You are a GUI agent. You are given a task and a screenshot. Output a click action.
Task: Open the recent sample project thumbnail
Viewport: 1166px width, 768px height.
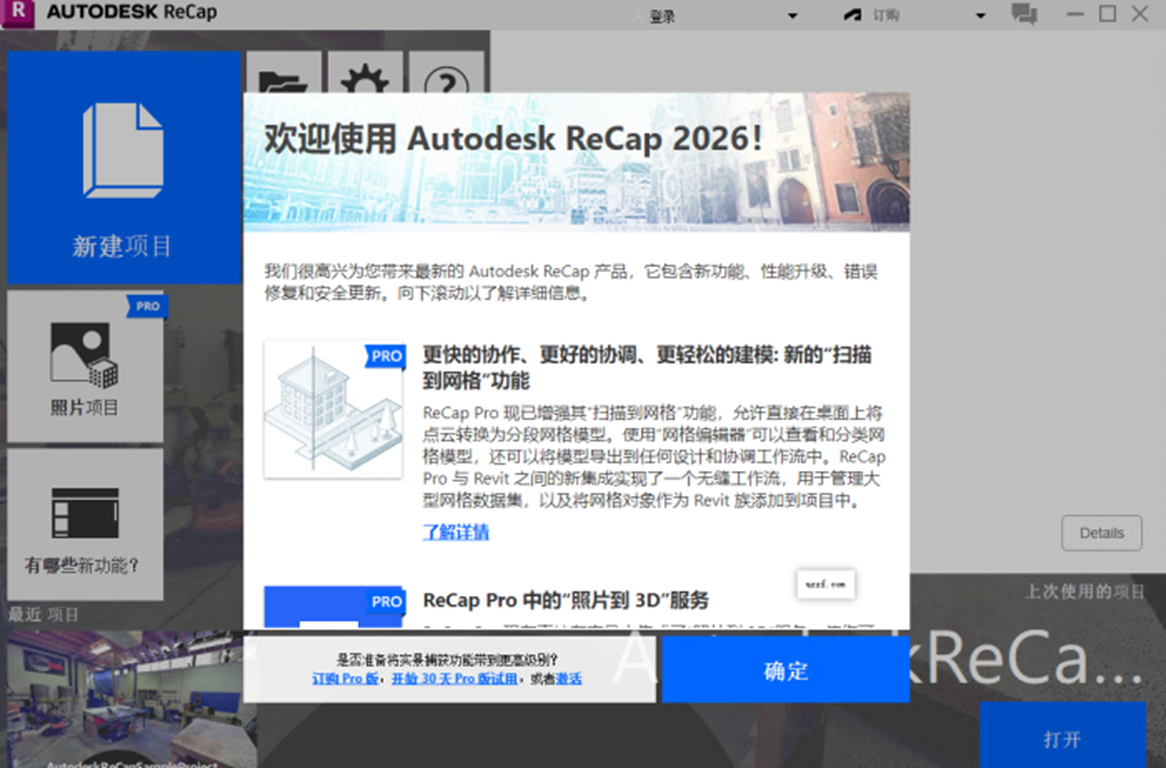coord(132,699)
